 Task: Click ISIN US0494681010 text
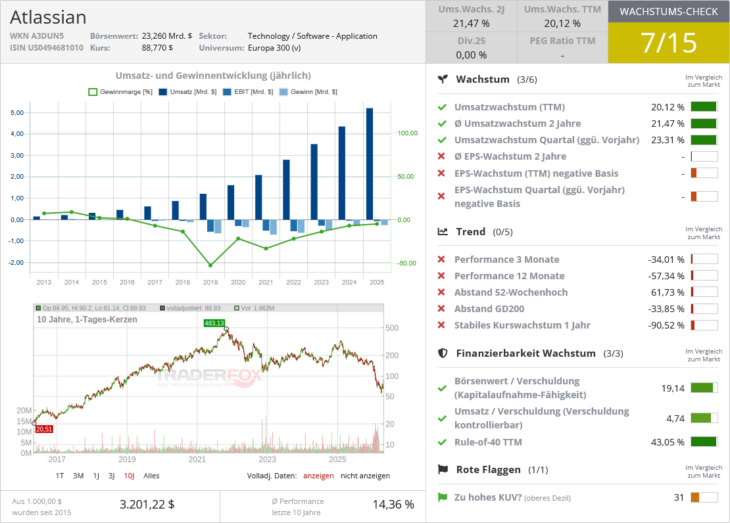pyautogui.click(x=47, y=48)
